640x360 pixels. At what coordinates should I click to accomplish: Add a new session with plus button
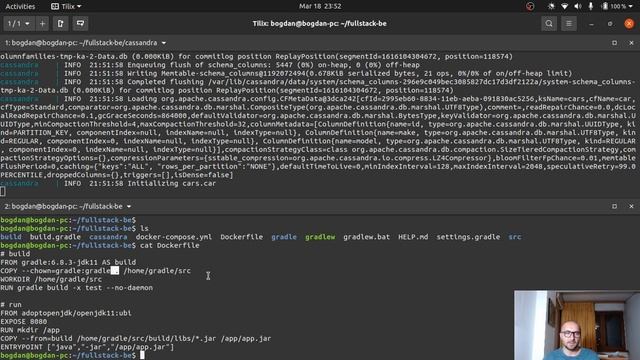pos(42,24)
